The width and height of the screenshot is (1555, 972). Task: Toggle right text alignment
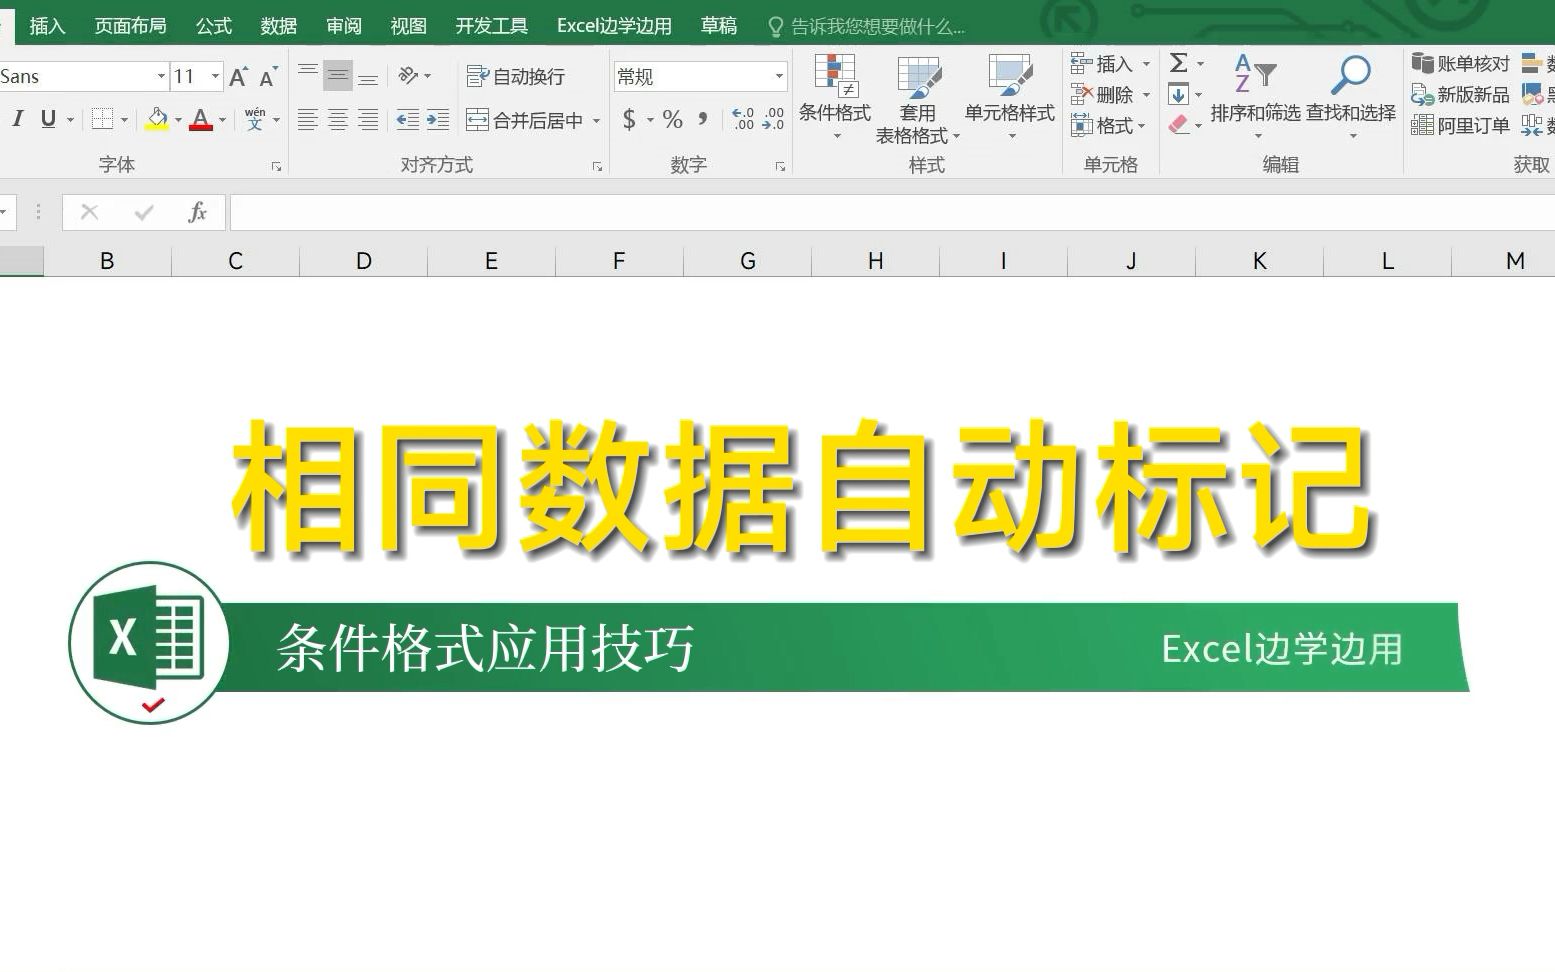point(368,120)
